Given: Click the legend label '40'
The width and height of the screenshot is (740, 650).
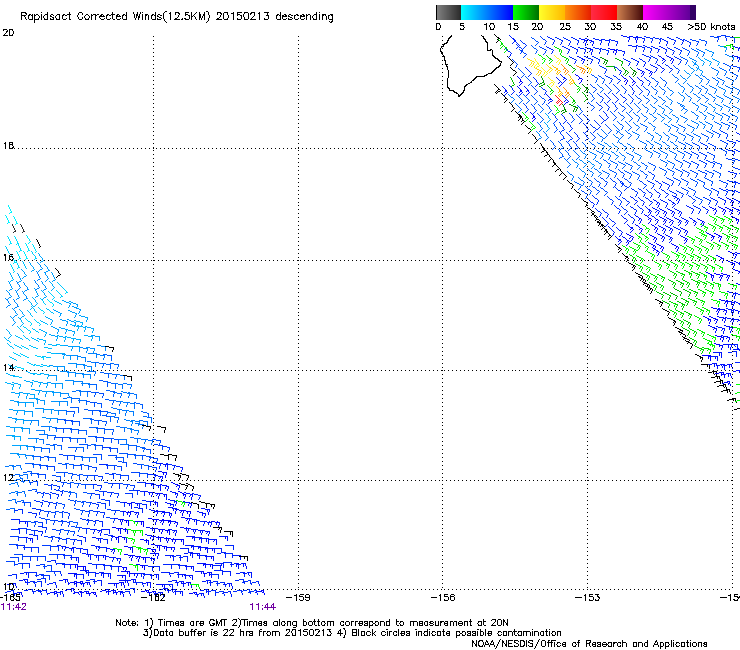Looking at the screenshot, I should (x=642, y=27).
